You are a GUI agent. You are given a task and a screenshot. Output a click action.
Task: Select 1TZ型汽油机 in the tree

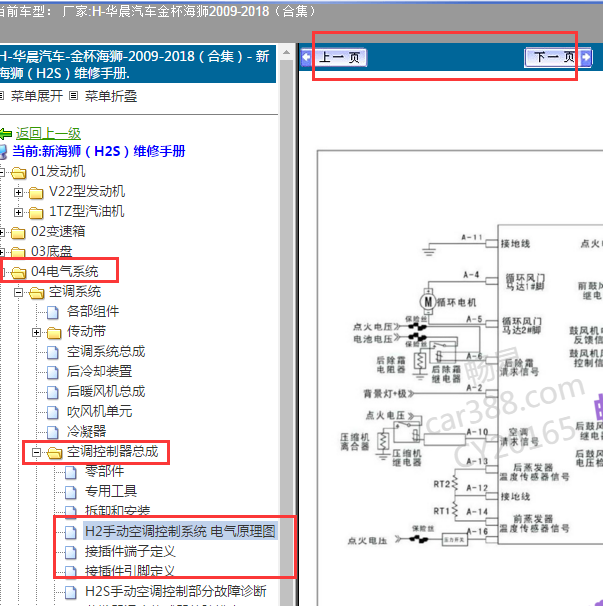pyautogui.click(x=87, y=211)
